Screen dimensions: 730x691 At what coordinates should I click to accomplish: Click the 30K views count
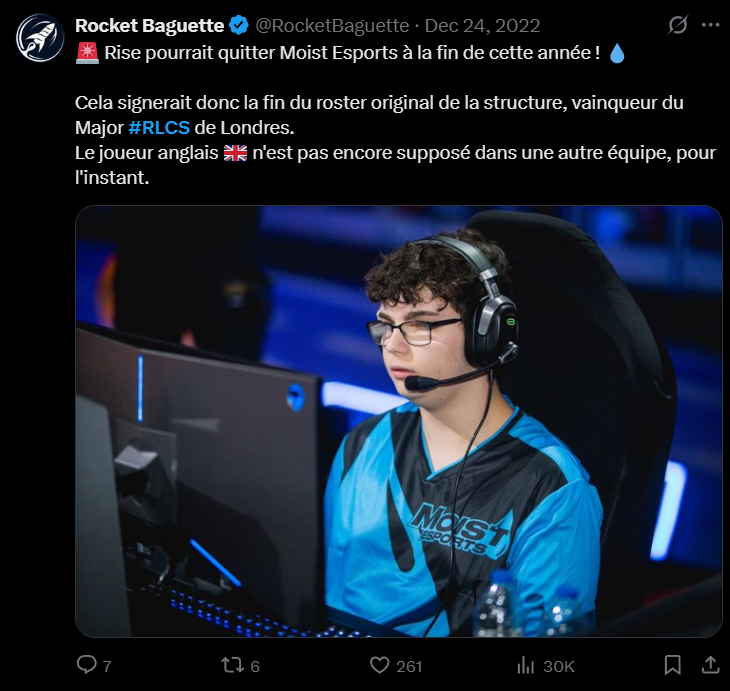click(x=559, y=666)
